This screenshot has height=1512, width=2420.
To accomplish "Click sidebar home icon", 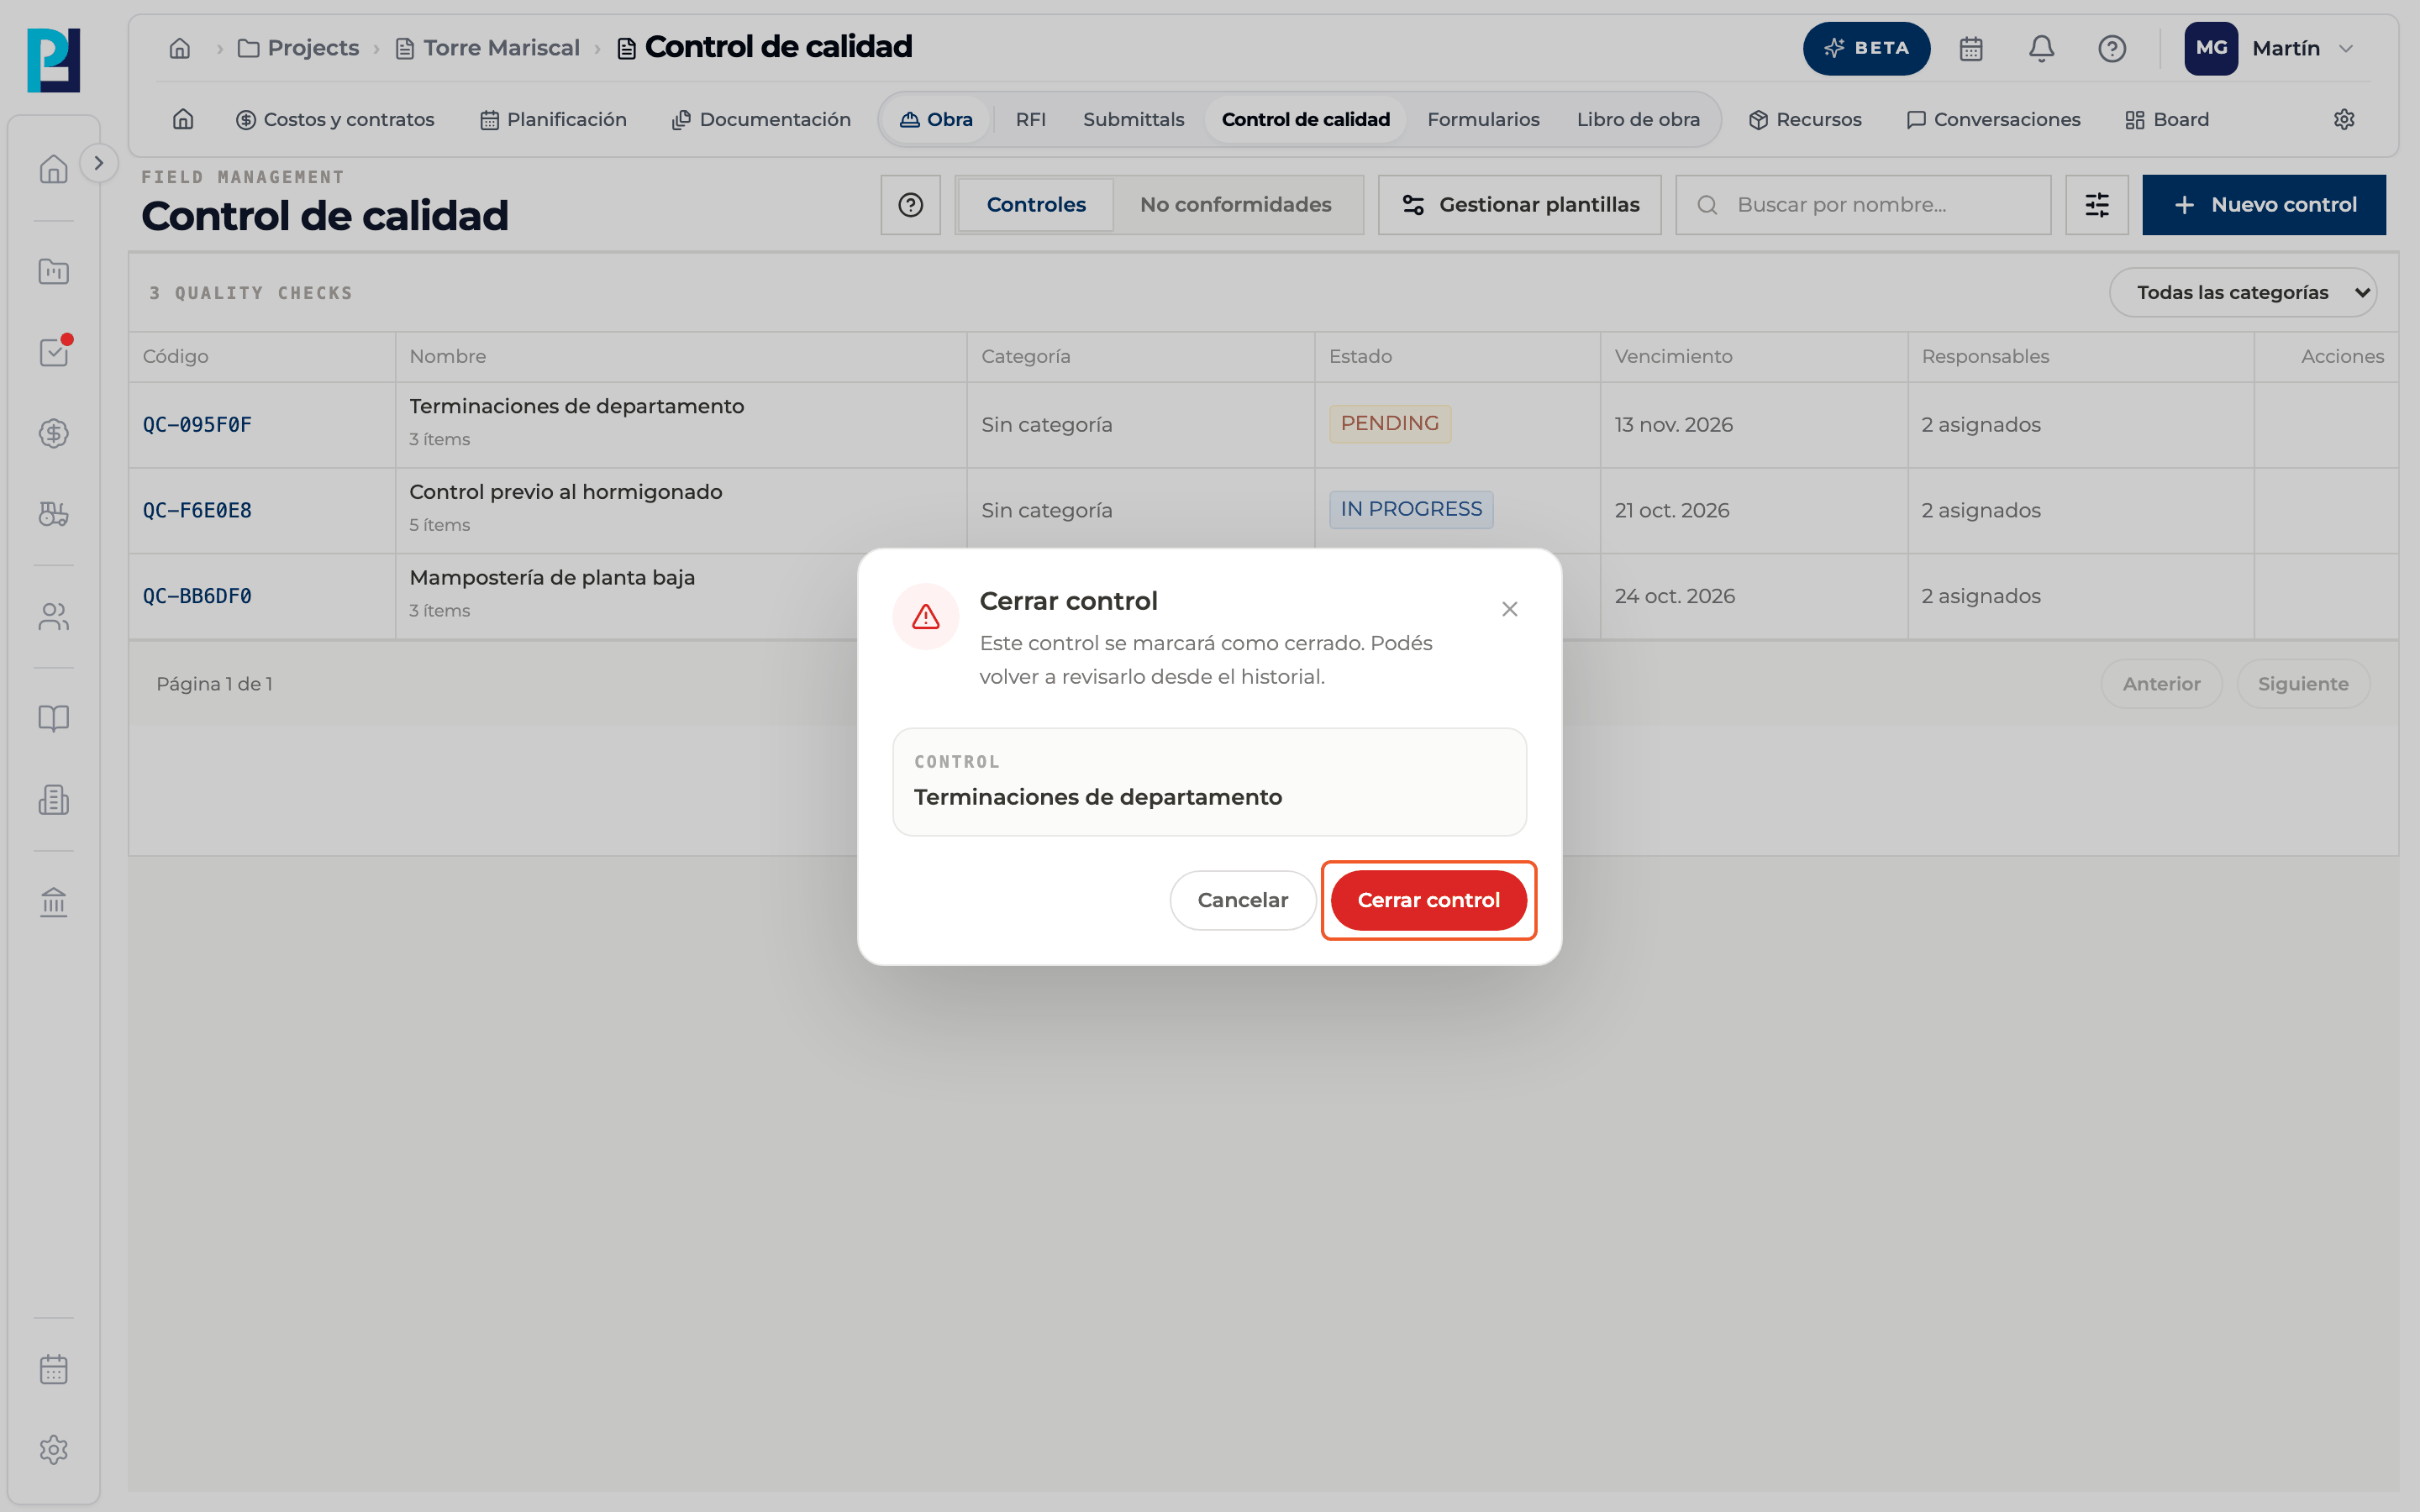I will pyautogui.click(x=54, y=169).
